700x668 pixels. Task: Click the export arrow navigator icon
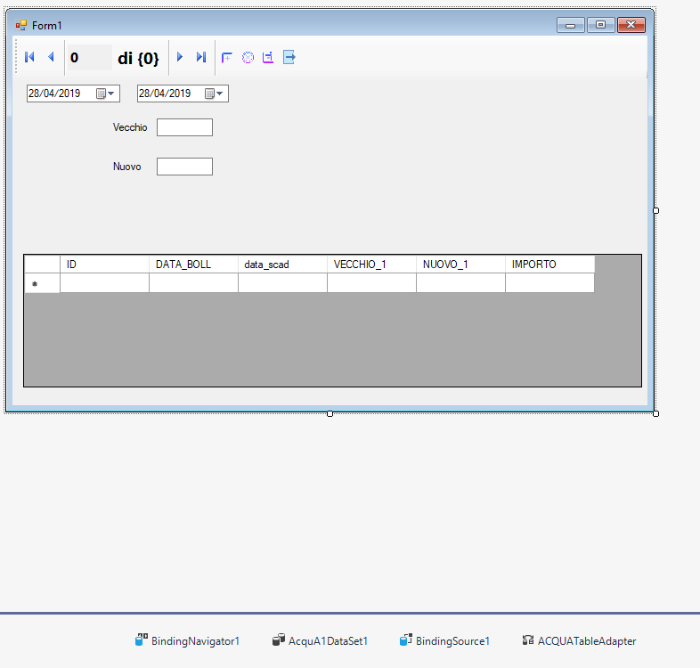click(289, 57)
